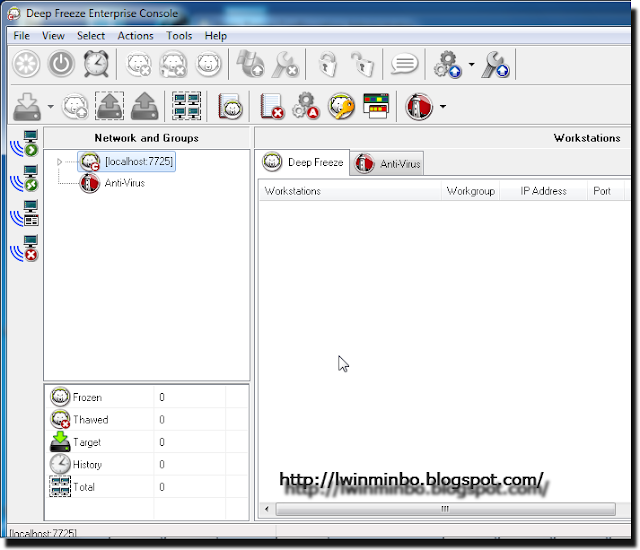The image size is (640, 550).
Task: Open the Actions menu
Action: click(x=136, y=36)
